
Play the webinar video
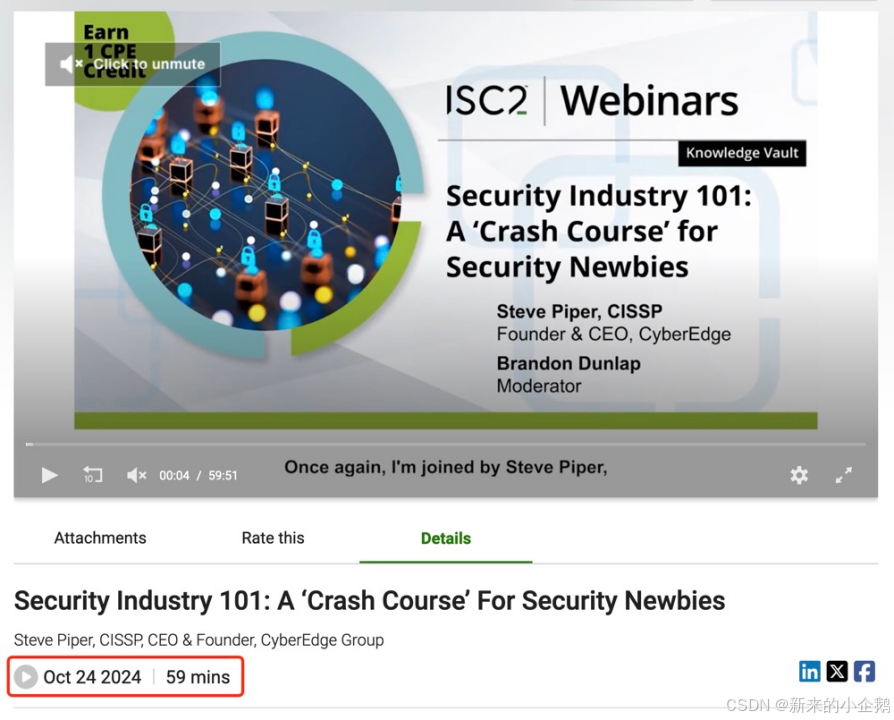[50, 475]
